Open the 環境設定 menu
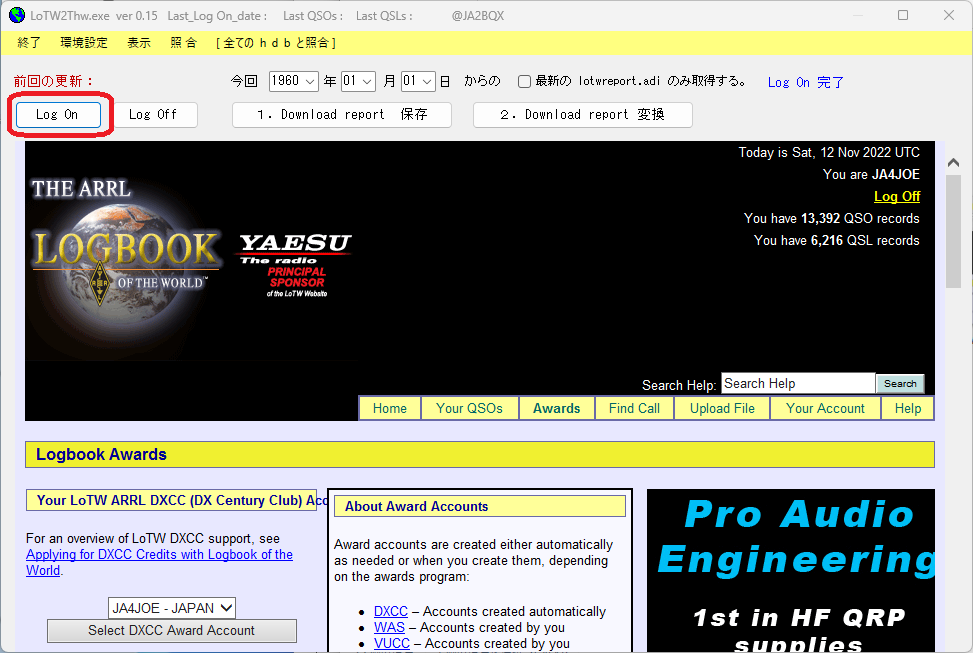Image resolution: width=973 pixels, height=653 pixels. point(84,43)
